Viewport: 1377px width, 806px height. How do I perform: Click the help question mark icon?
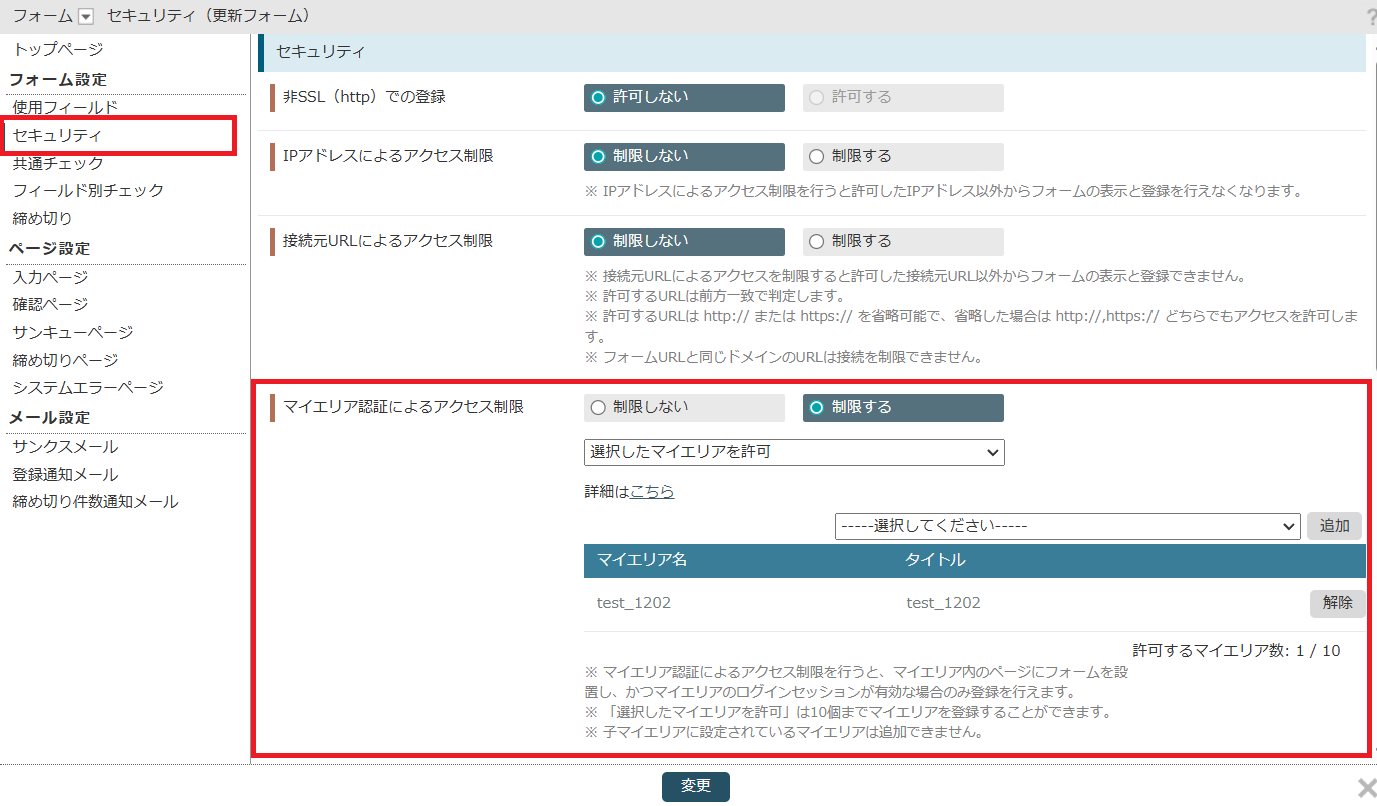[x=1371, y=17]
